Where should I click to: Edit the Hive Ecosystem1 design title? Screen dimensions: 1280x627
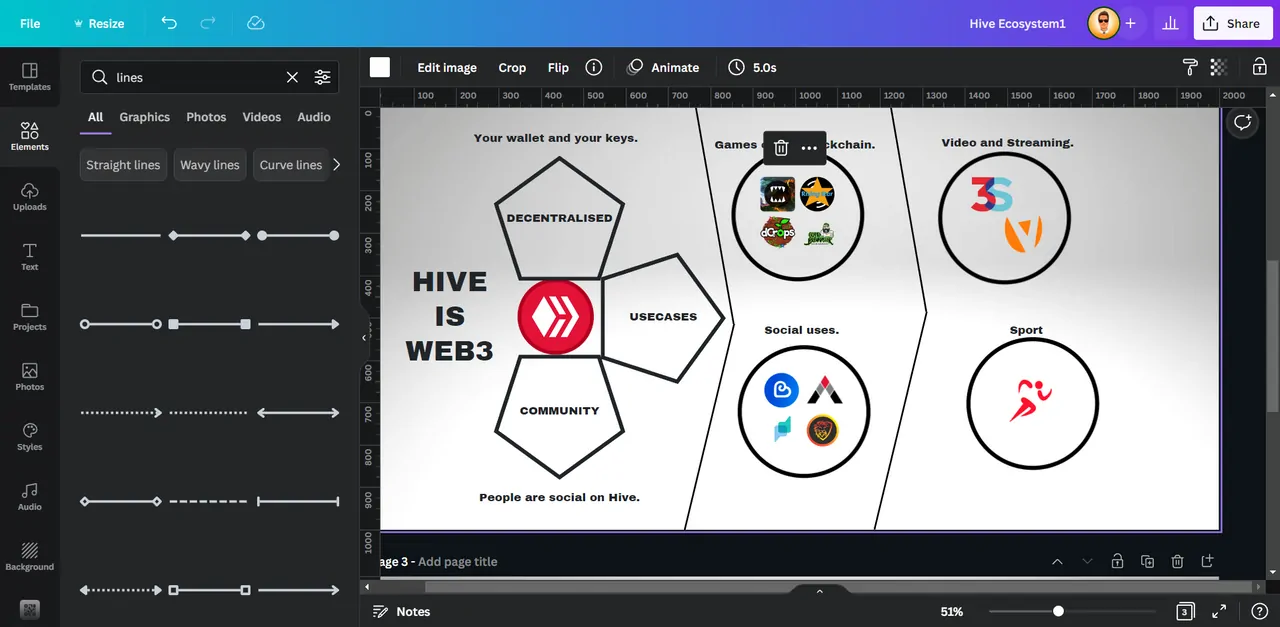1017,23
